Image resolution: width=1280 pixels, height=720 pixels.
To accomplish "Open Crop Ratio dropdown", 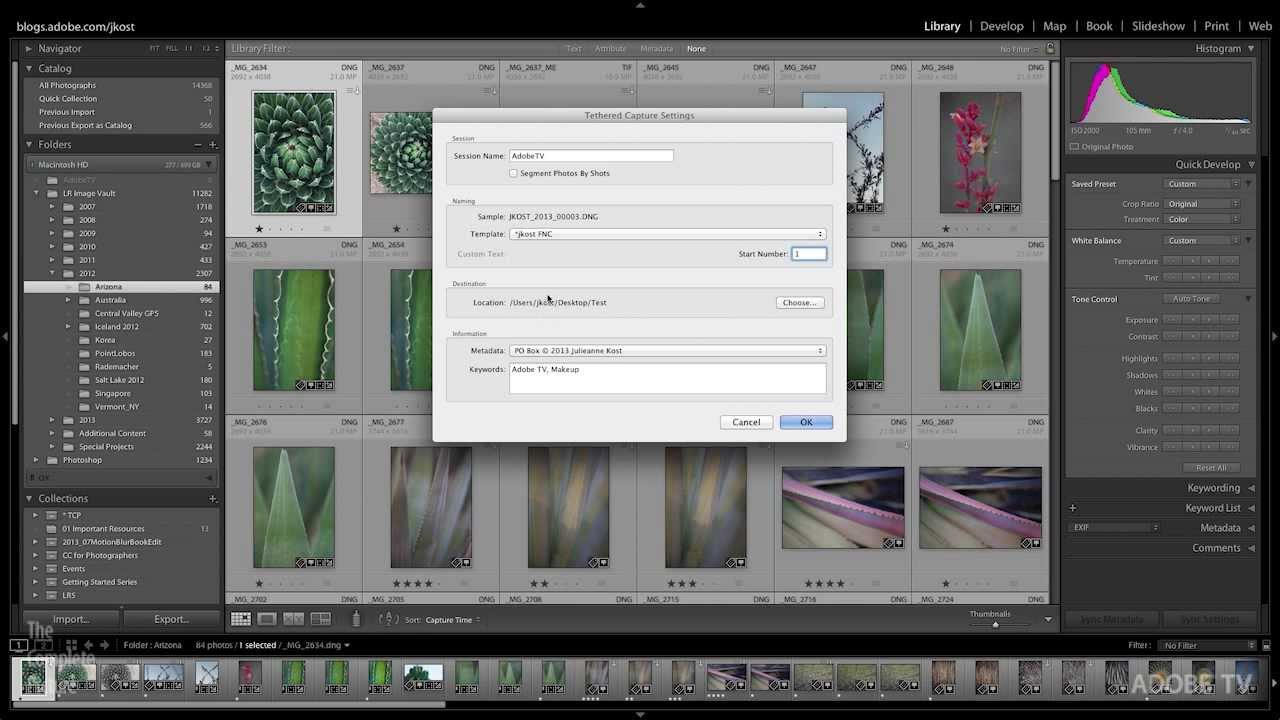I will pyautogui.click(x=1203, y=204).
